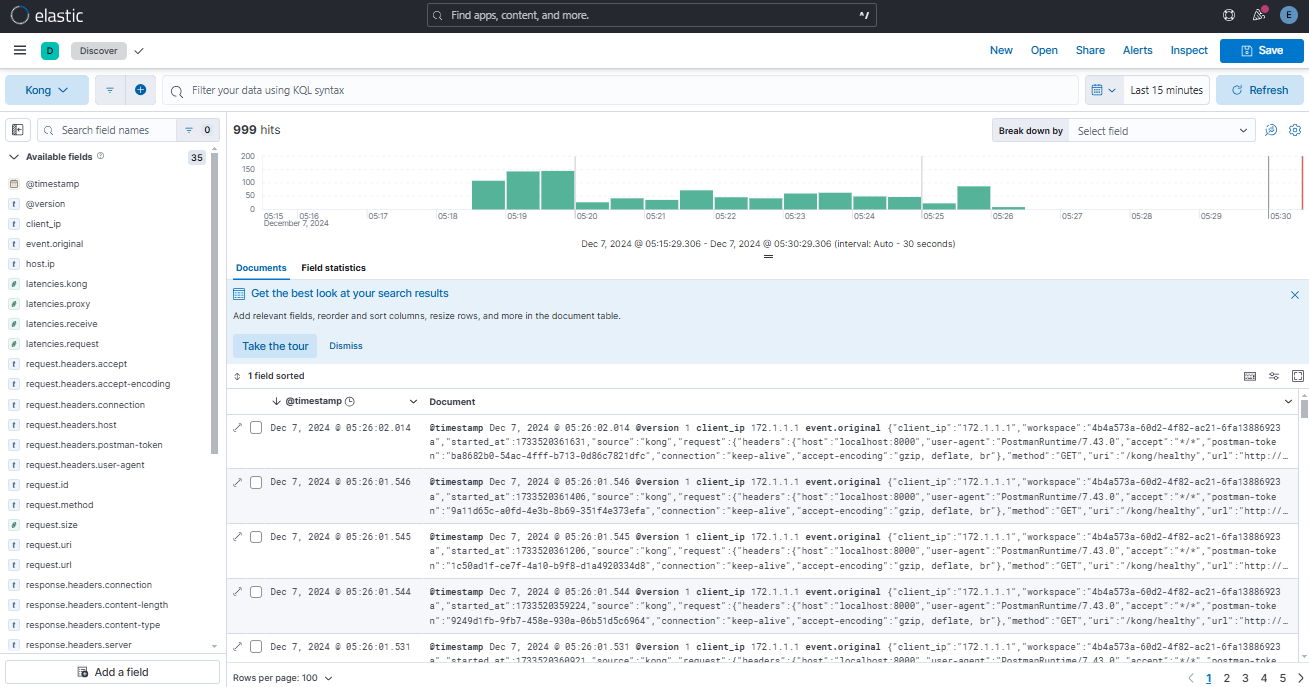Change Rows per page dropdown

tap(283, 678)
